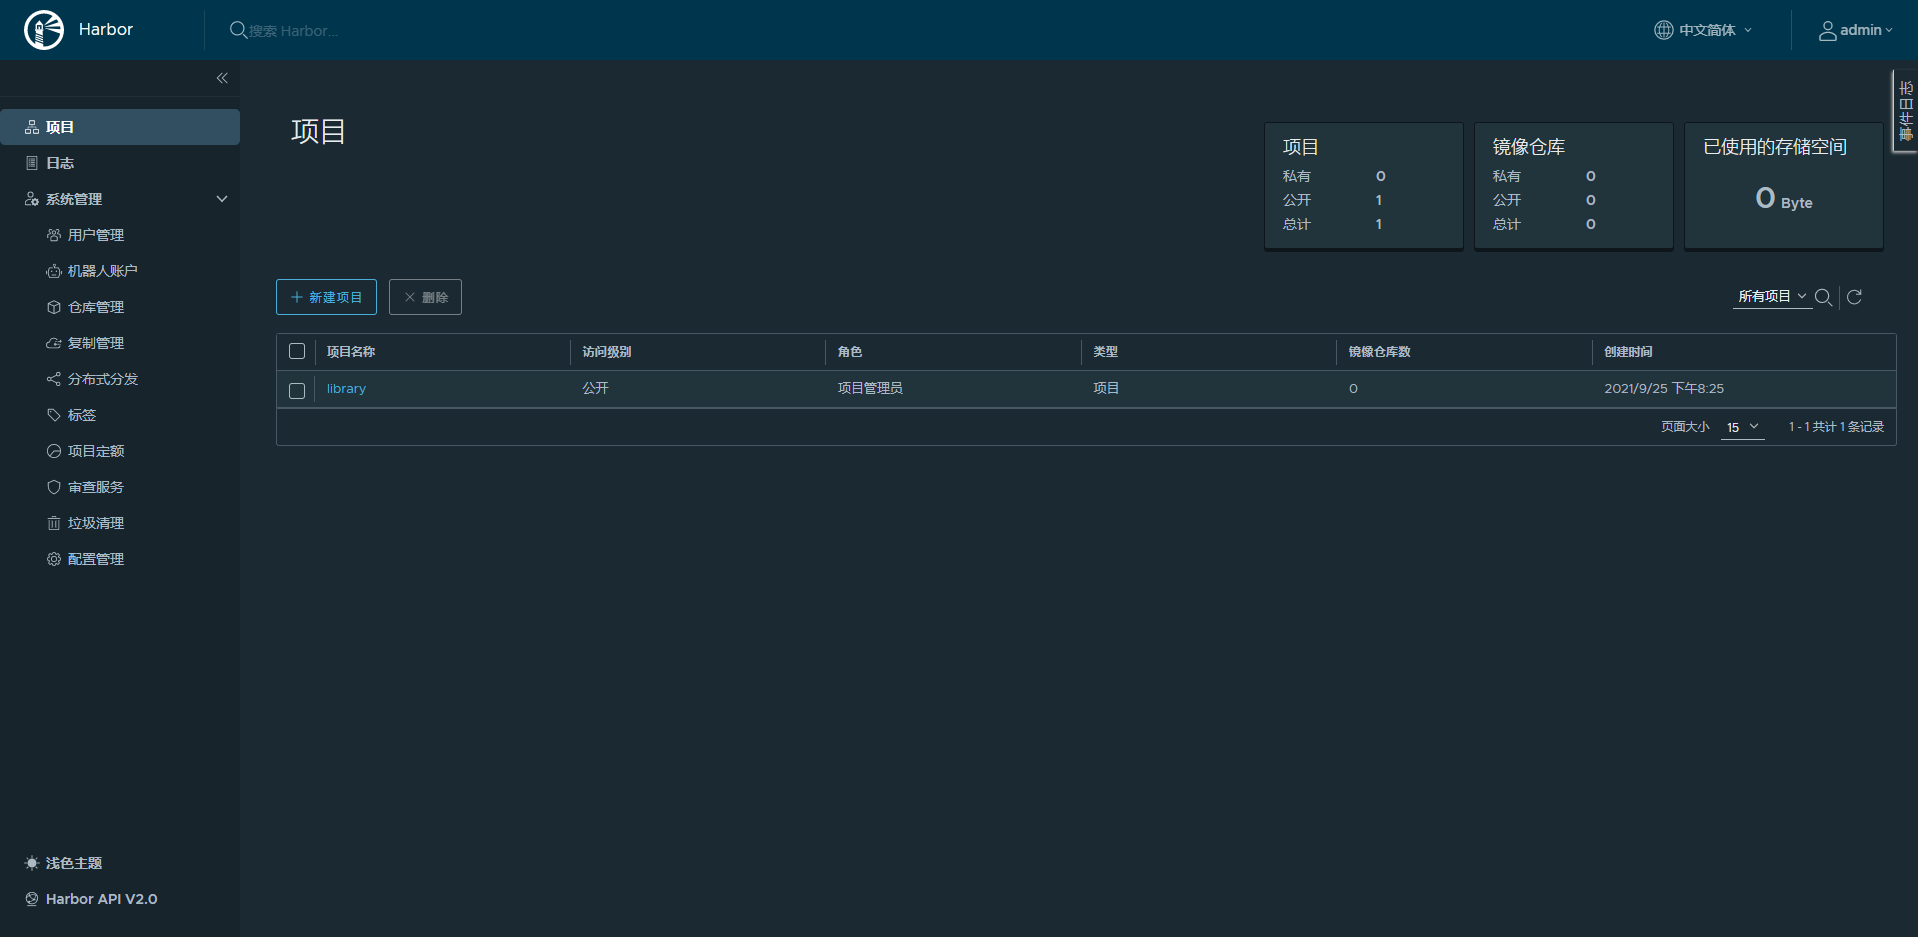Click the admin user avatar icon
1918x937 pixels.
(1827, 31)
